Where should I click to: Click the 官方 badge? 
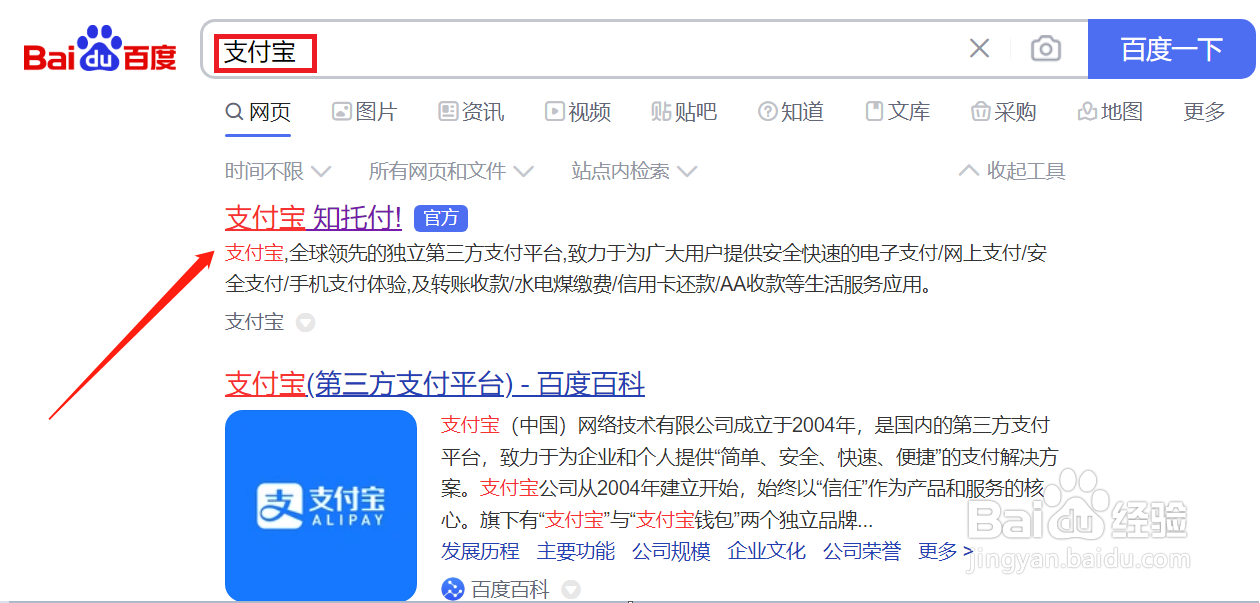click(441, 218)
